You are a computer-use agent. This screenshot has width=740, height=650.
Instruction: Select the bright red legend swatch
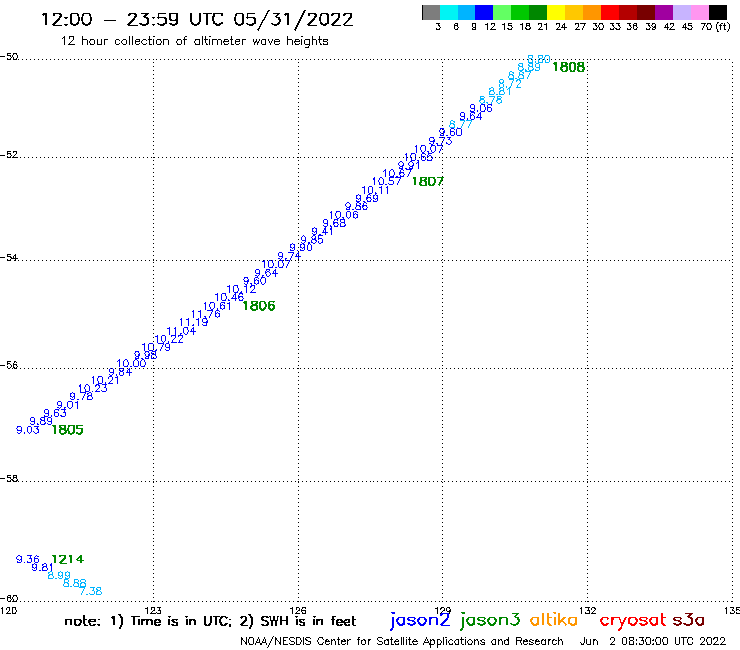610,12
